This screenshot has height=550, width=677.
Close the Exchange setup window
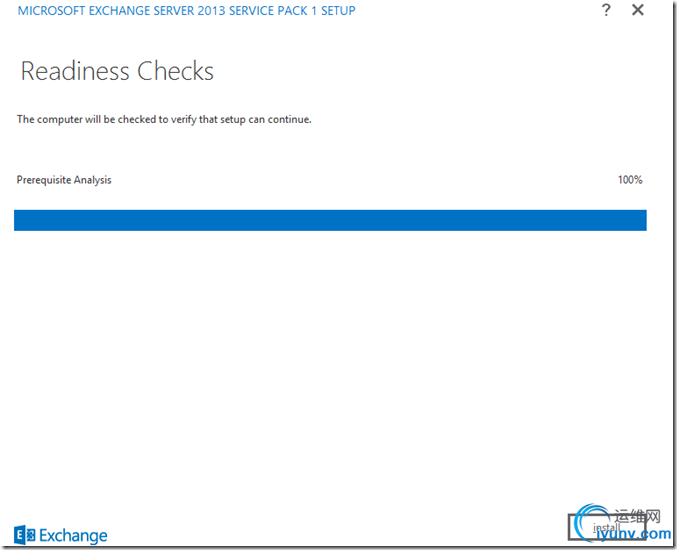[638, 10]
